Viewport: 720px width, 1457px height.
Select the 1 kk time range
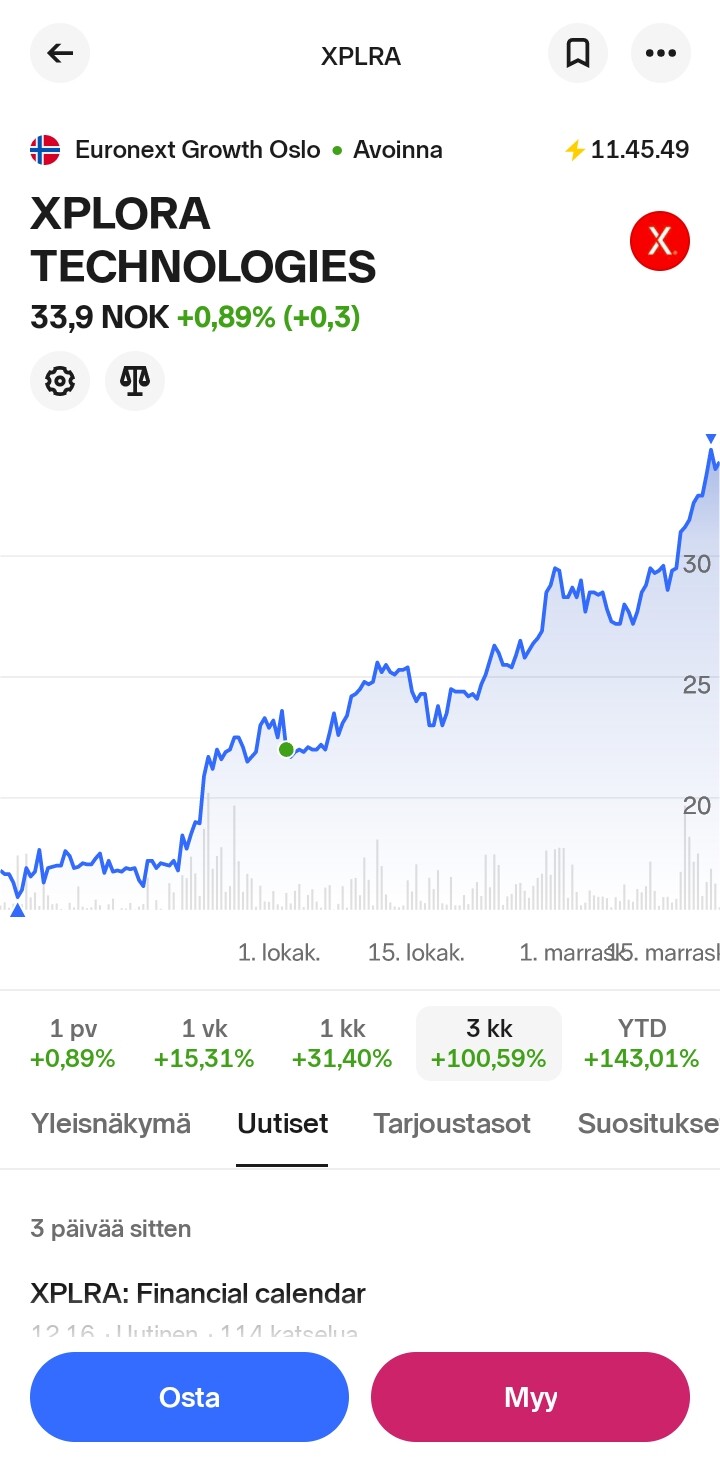point(342,1043)
